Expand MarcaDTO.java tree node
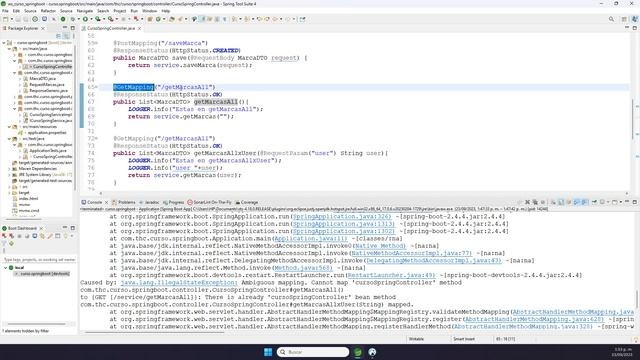This screenshot has height=360, width=640. pos(20,78)
